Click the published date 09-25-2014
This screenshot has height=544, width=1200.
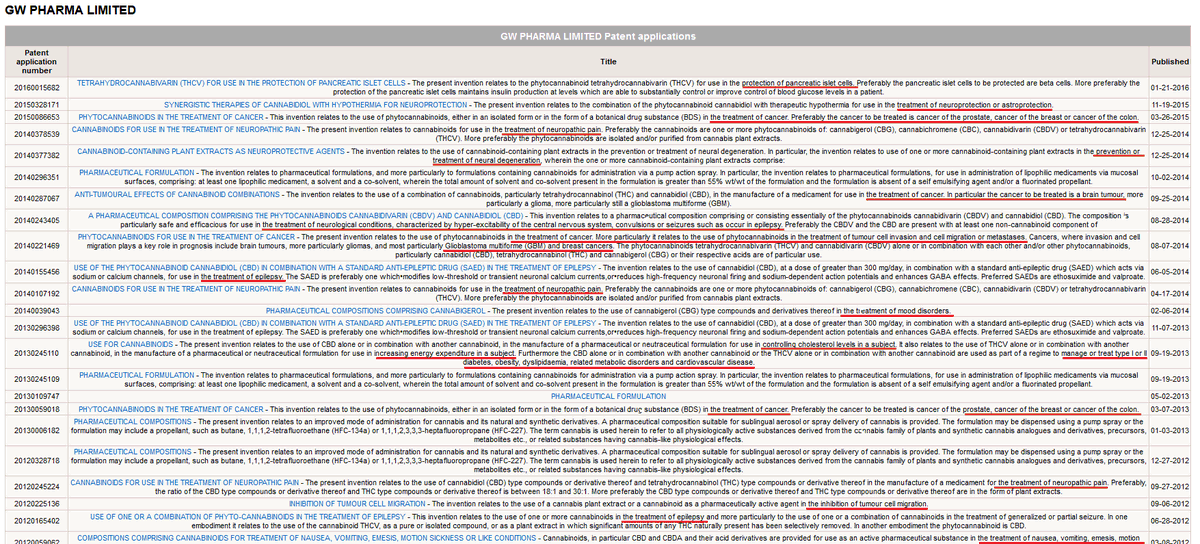click(1170, 198)
